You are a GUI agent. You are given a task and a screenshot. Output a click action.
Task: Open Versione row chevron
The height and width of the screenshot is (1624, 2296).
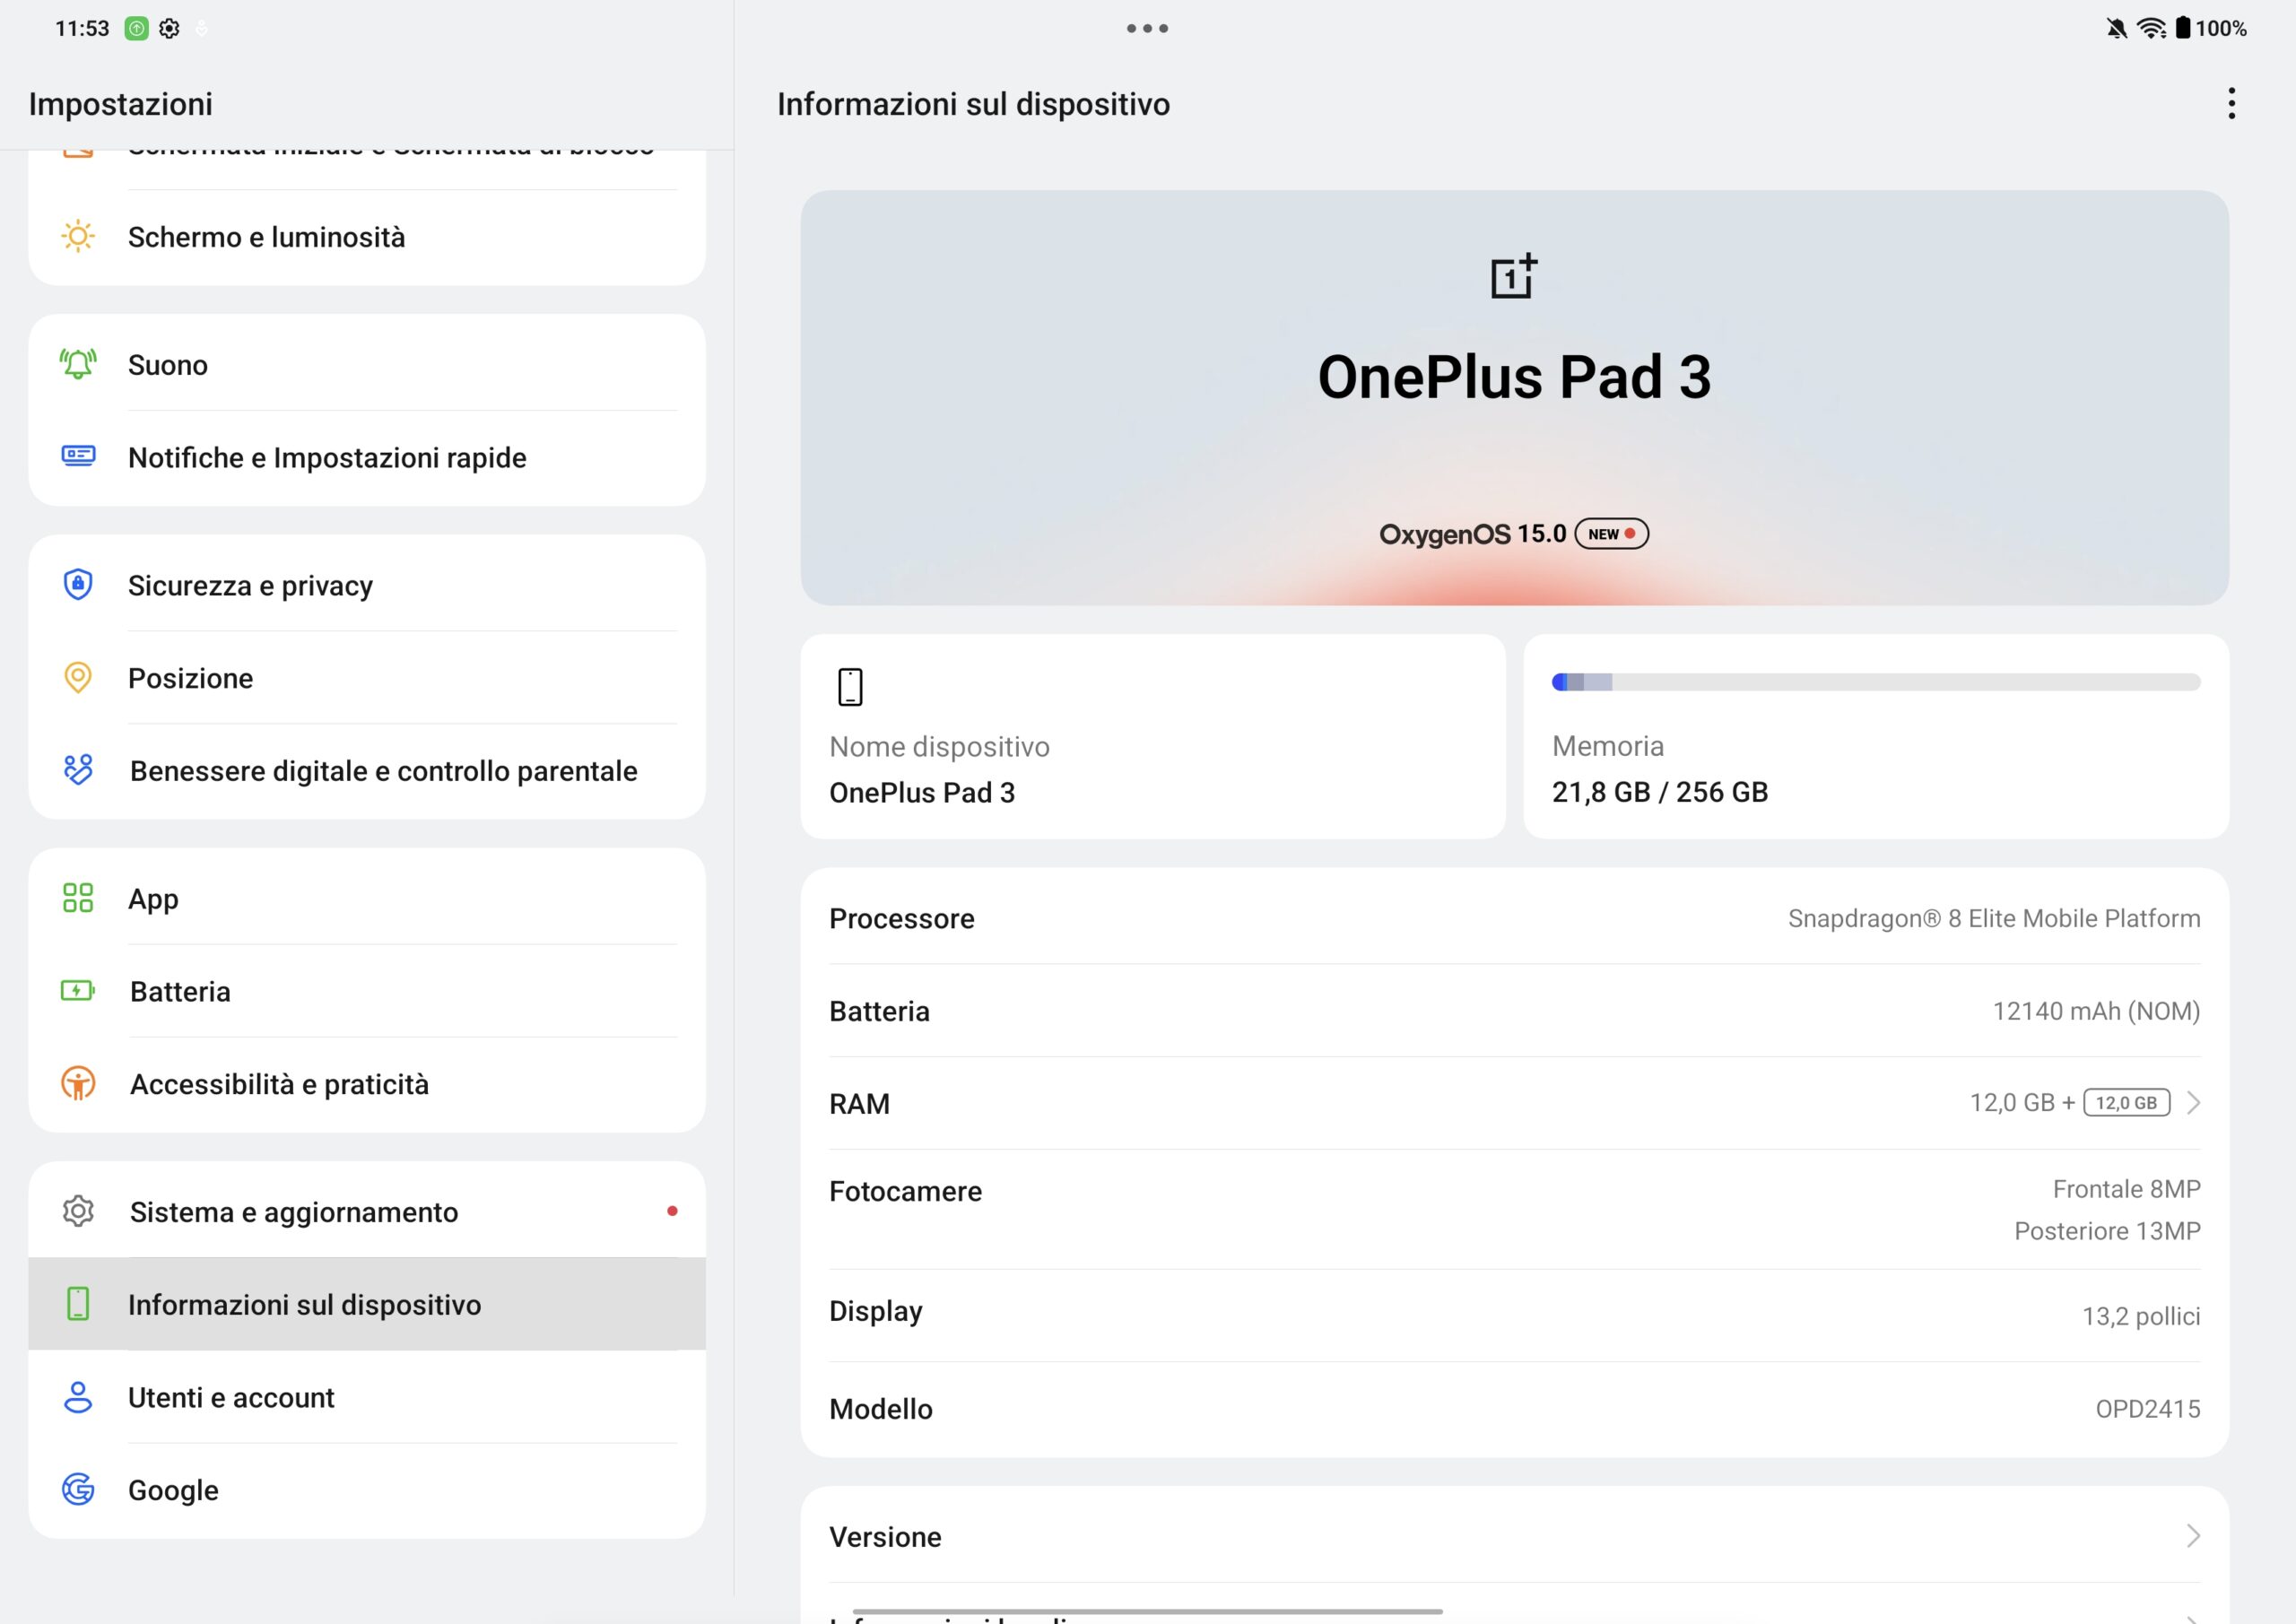click(2193, 1536)
